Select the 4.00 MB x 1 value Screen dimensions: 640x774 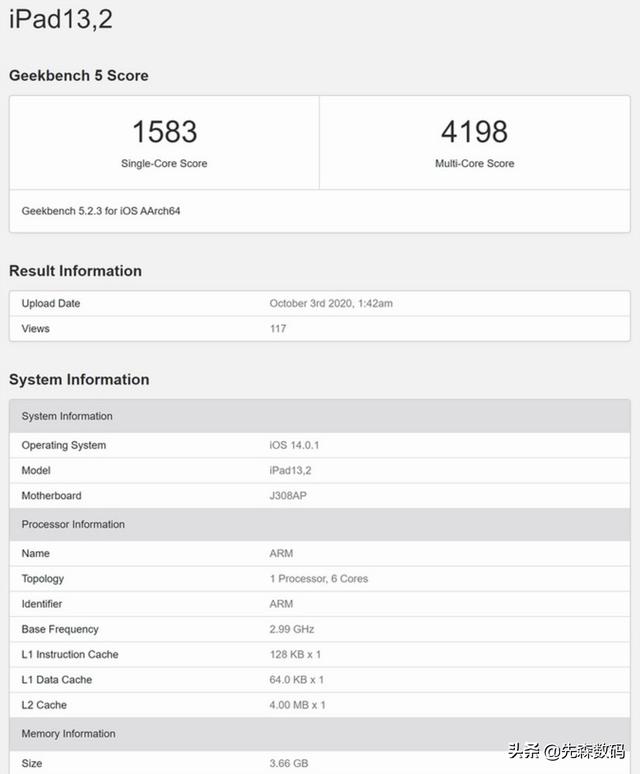(298, 705)
